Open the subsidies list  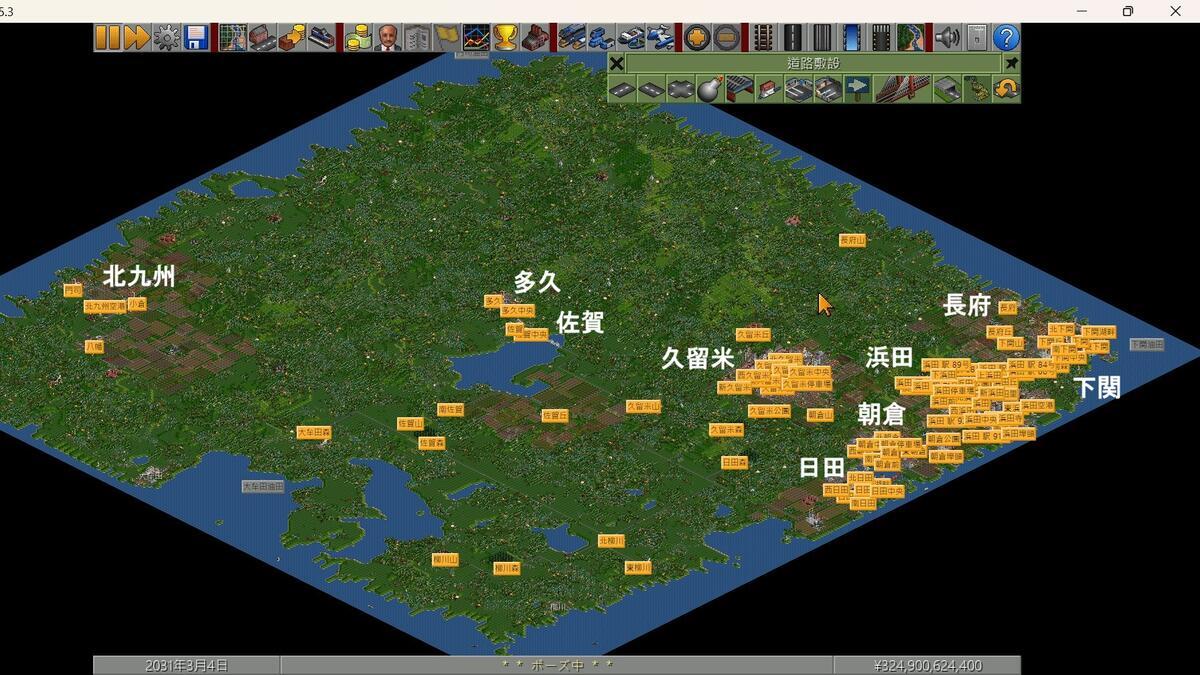tap(292, 38)
